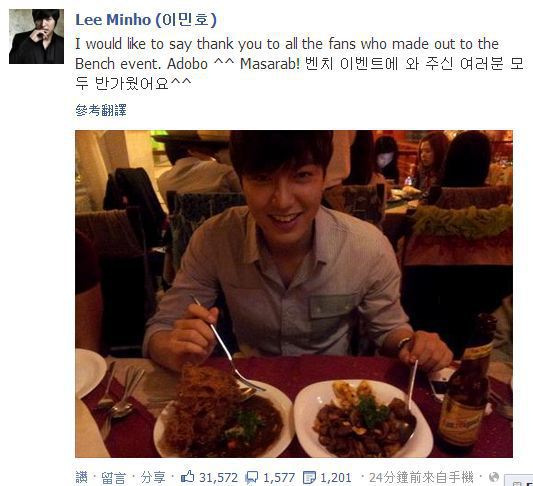Open Lee Minho's profile picture thumbnail
The image size is (533, 486).
coord(36,36)
